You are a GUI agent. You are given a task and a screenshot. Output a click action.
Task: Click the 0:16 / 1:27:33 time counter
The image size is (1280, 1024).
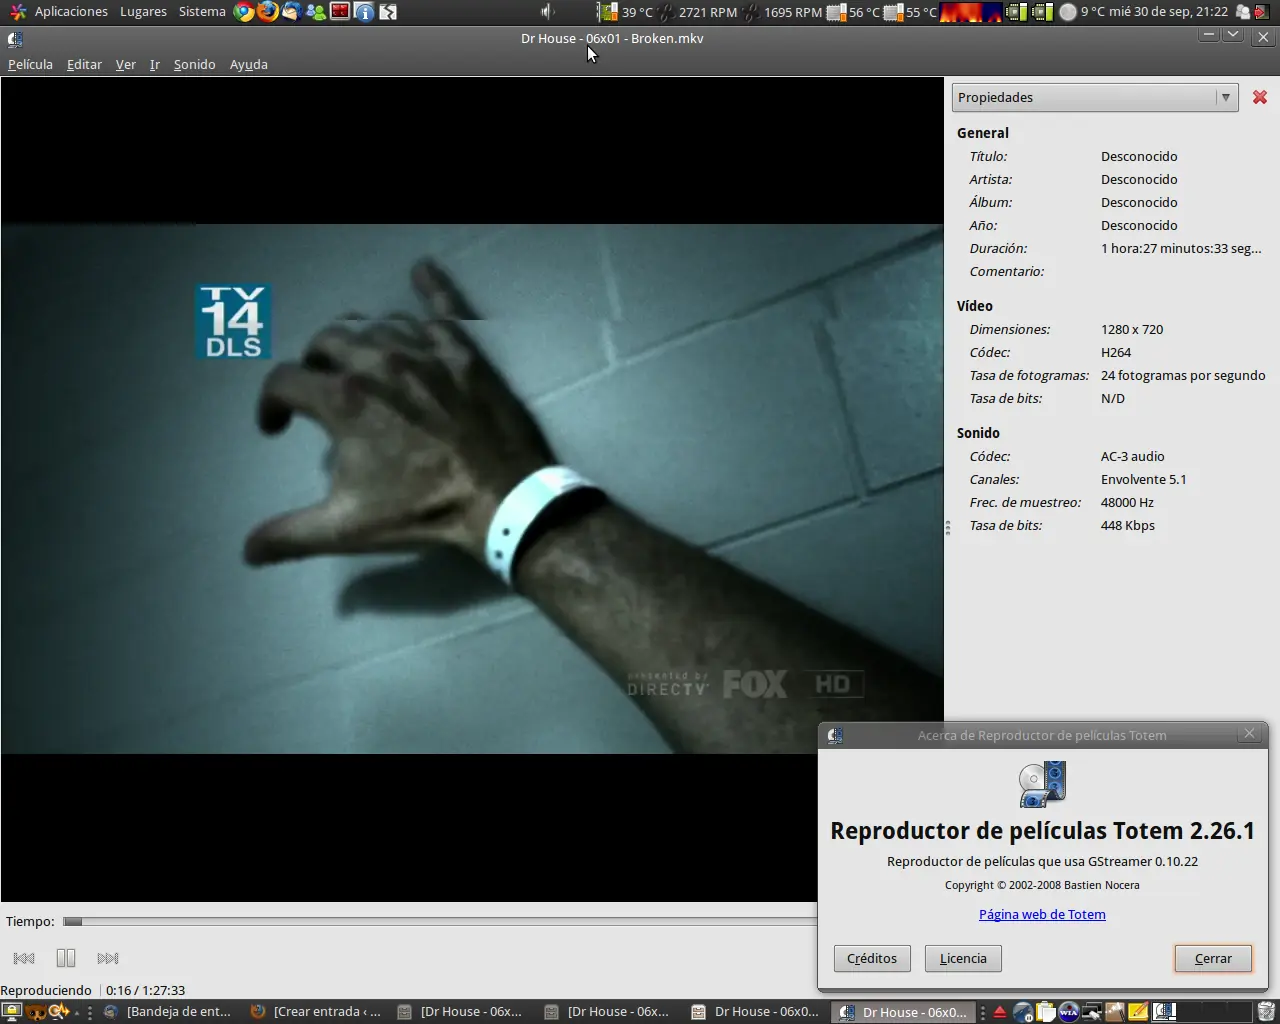coord(146,990)
